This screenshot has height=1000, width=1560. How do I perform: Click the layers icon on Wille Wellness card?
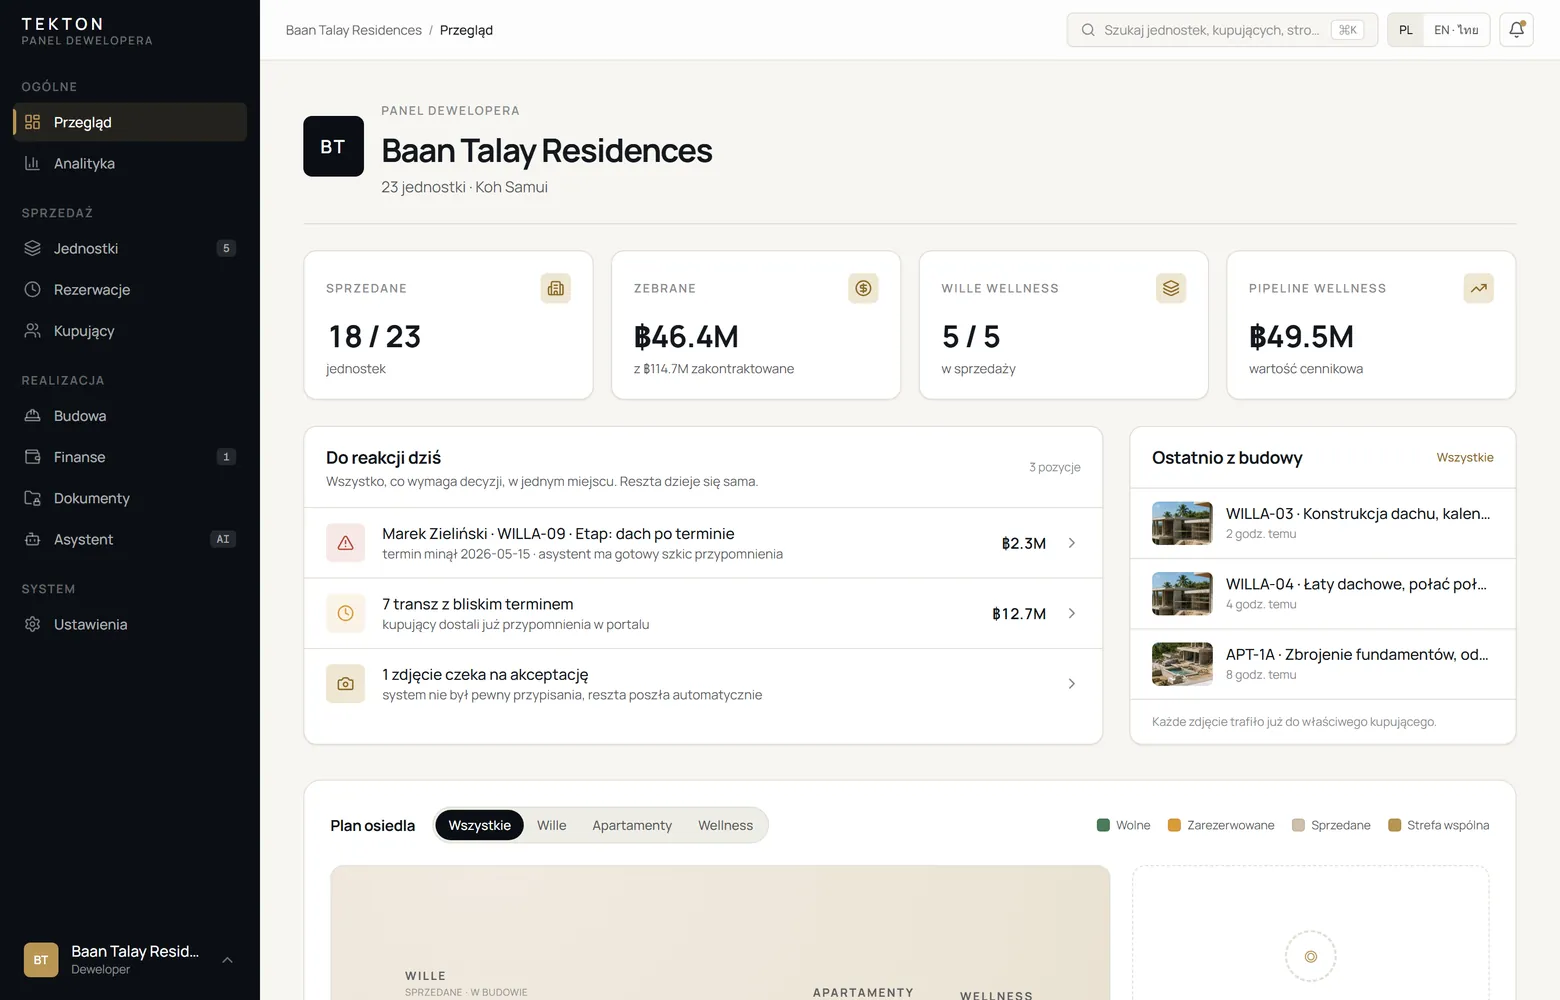(x=1171, y=288)
